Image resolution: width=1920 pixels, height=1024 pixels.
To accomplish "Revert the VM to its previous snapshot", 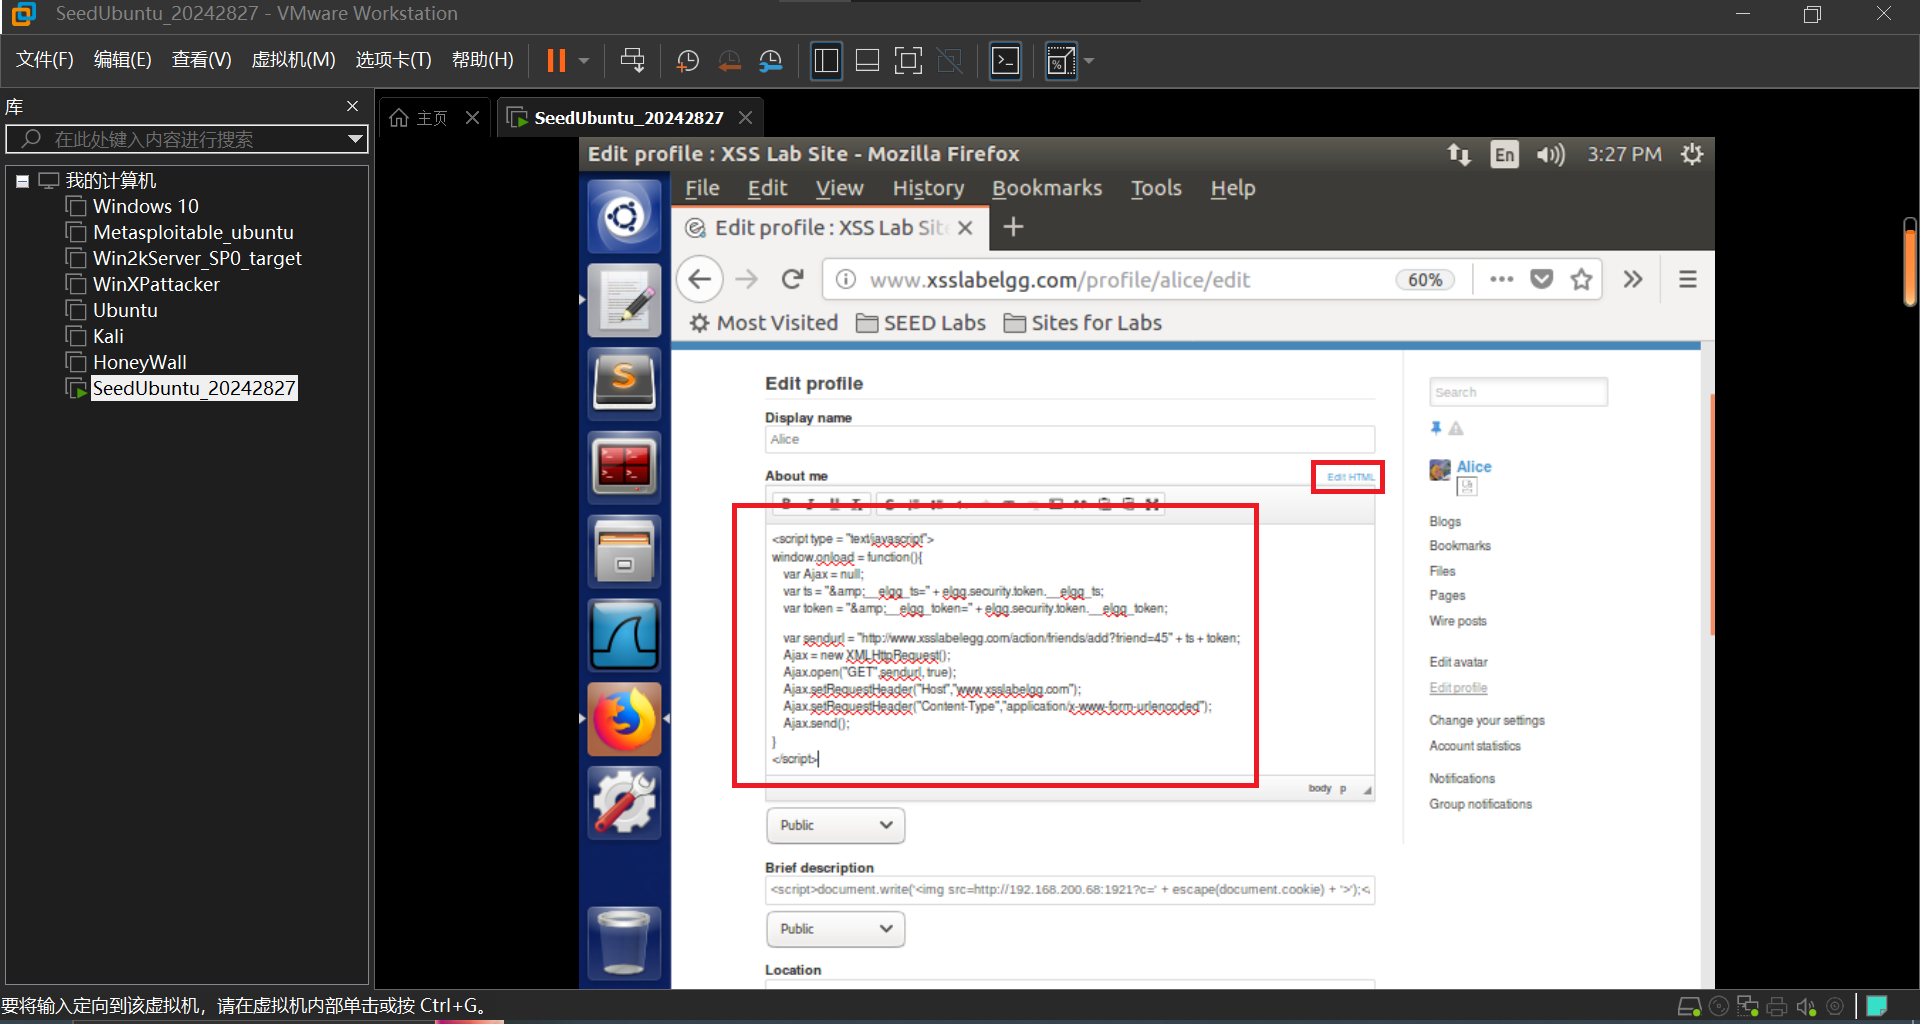I will (x=730, y=61).
